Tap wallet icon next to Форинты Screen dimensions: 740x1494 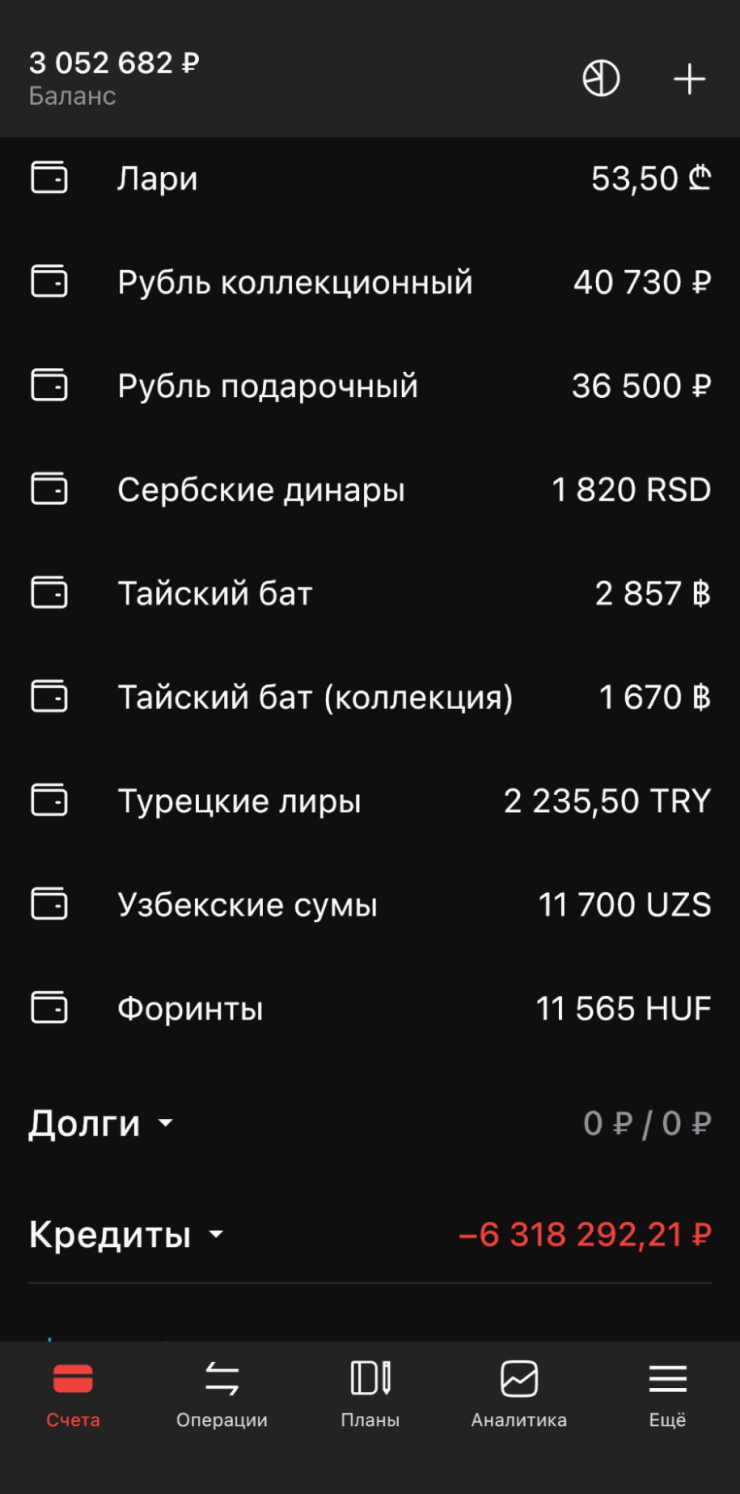(49, 1007)
